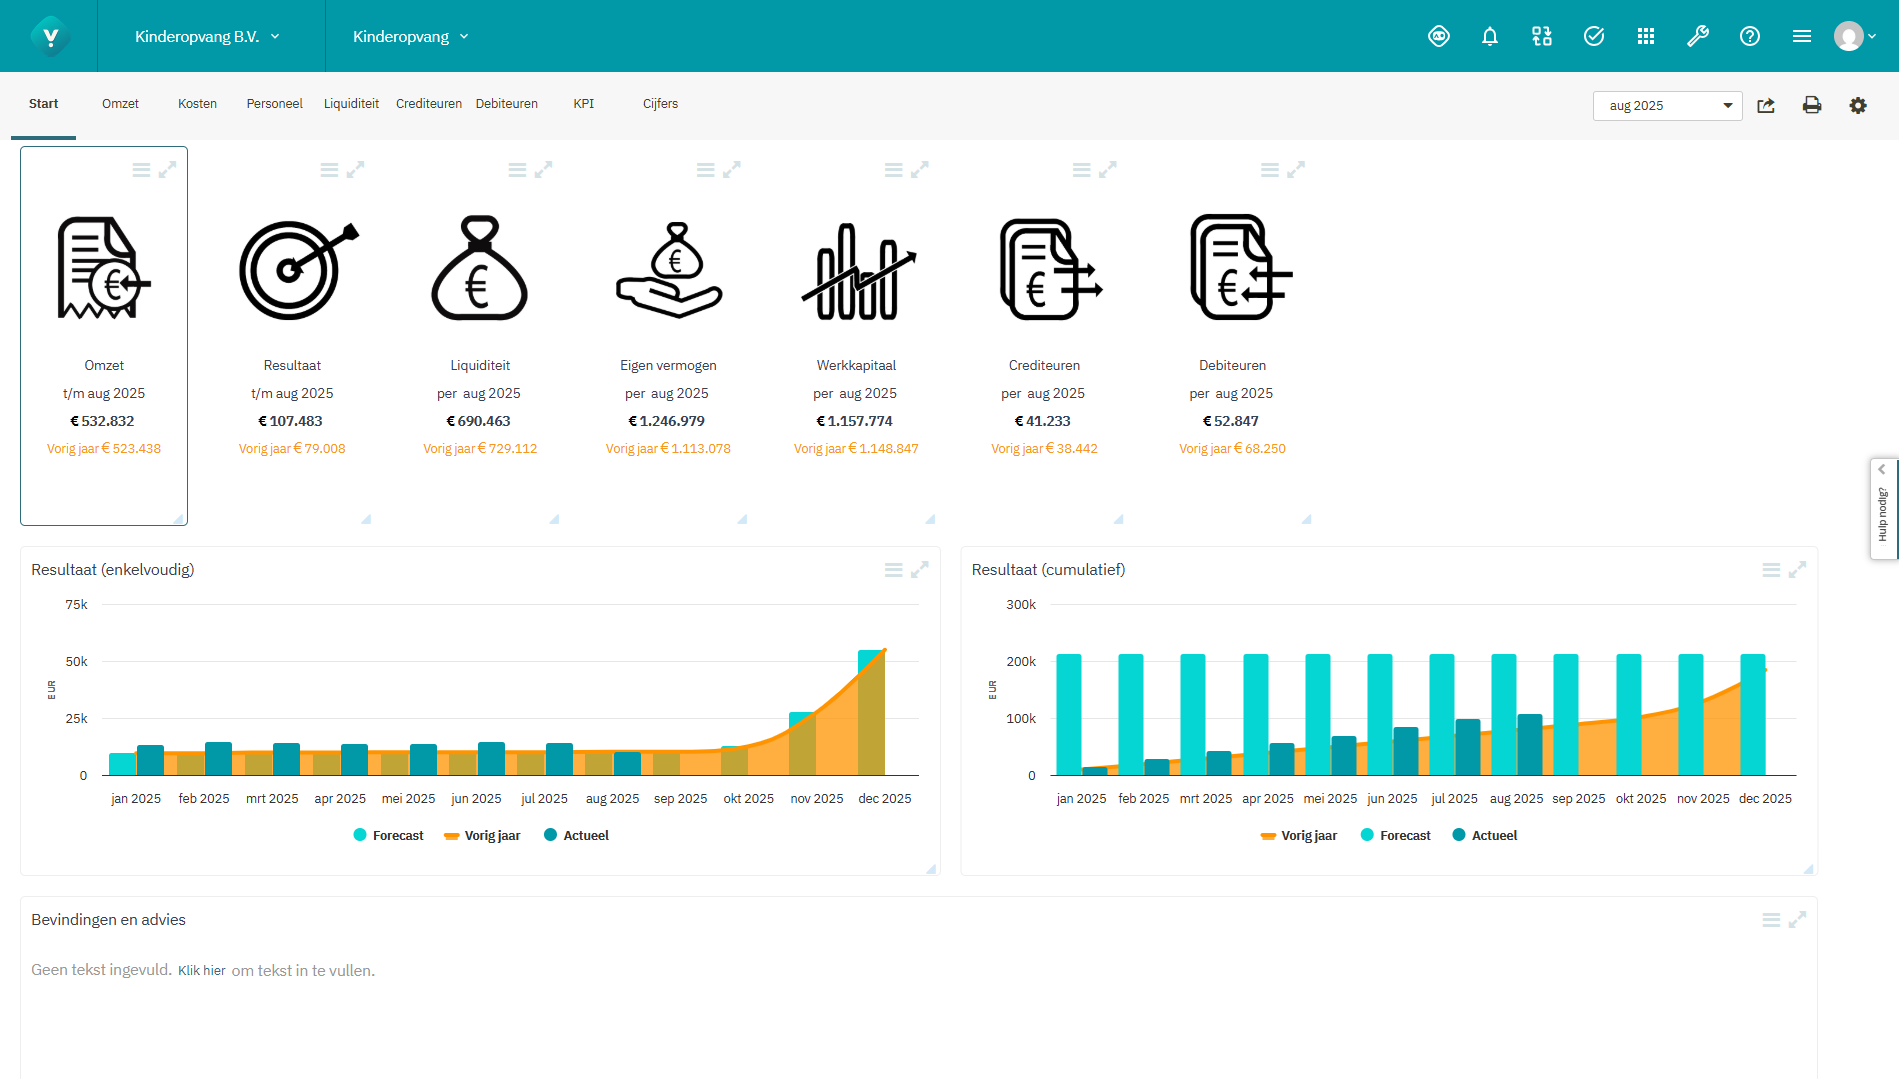Click the sync/exchange icon in the header
The image size is (1899, 1079).
coord(1541,36)
